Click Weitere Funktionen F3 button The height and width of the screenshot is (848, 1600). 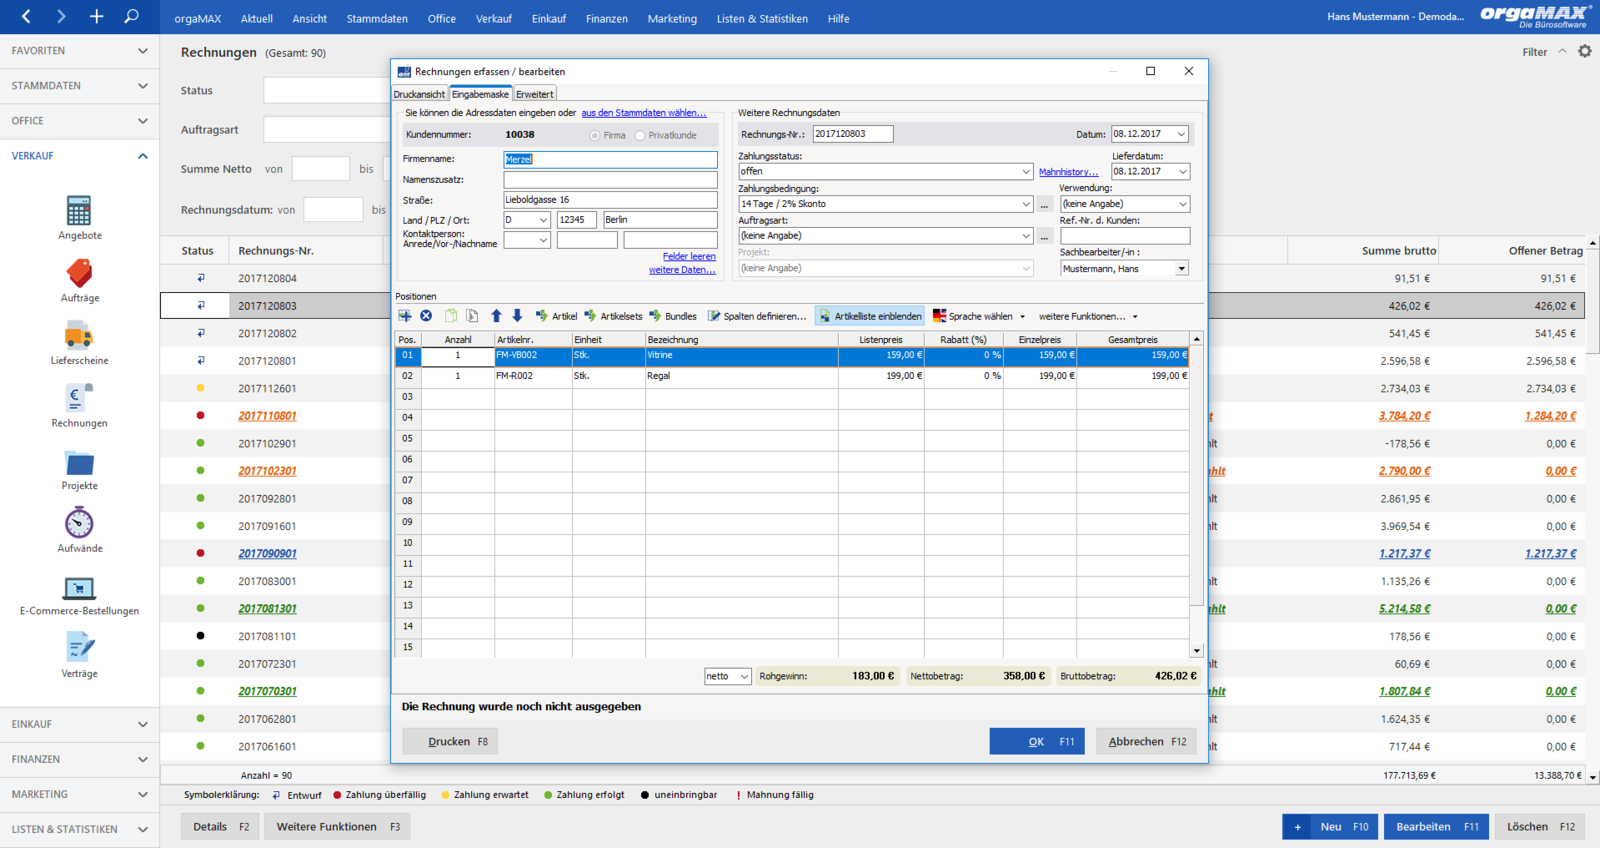338,827
